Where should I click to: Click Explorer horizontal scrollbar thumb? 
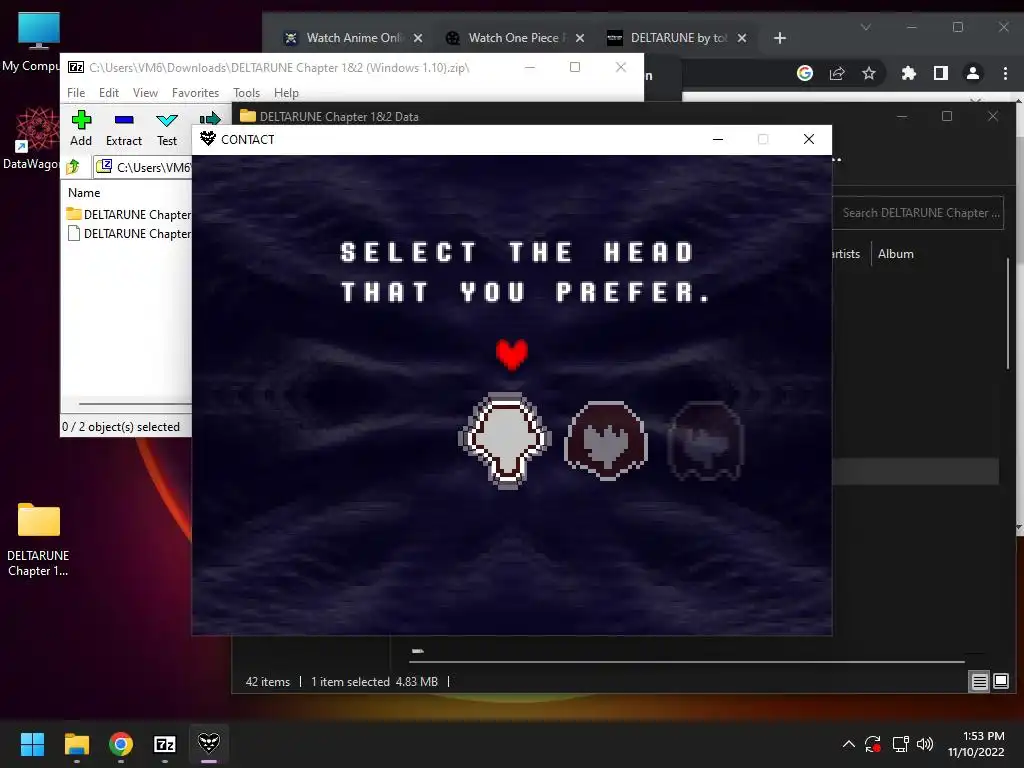tap(687, 662)
